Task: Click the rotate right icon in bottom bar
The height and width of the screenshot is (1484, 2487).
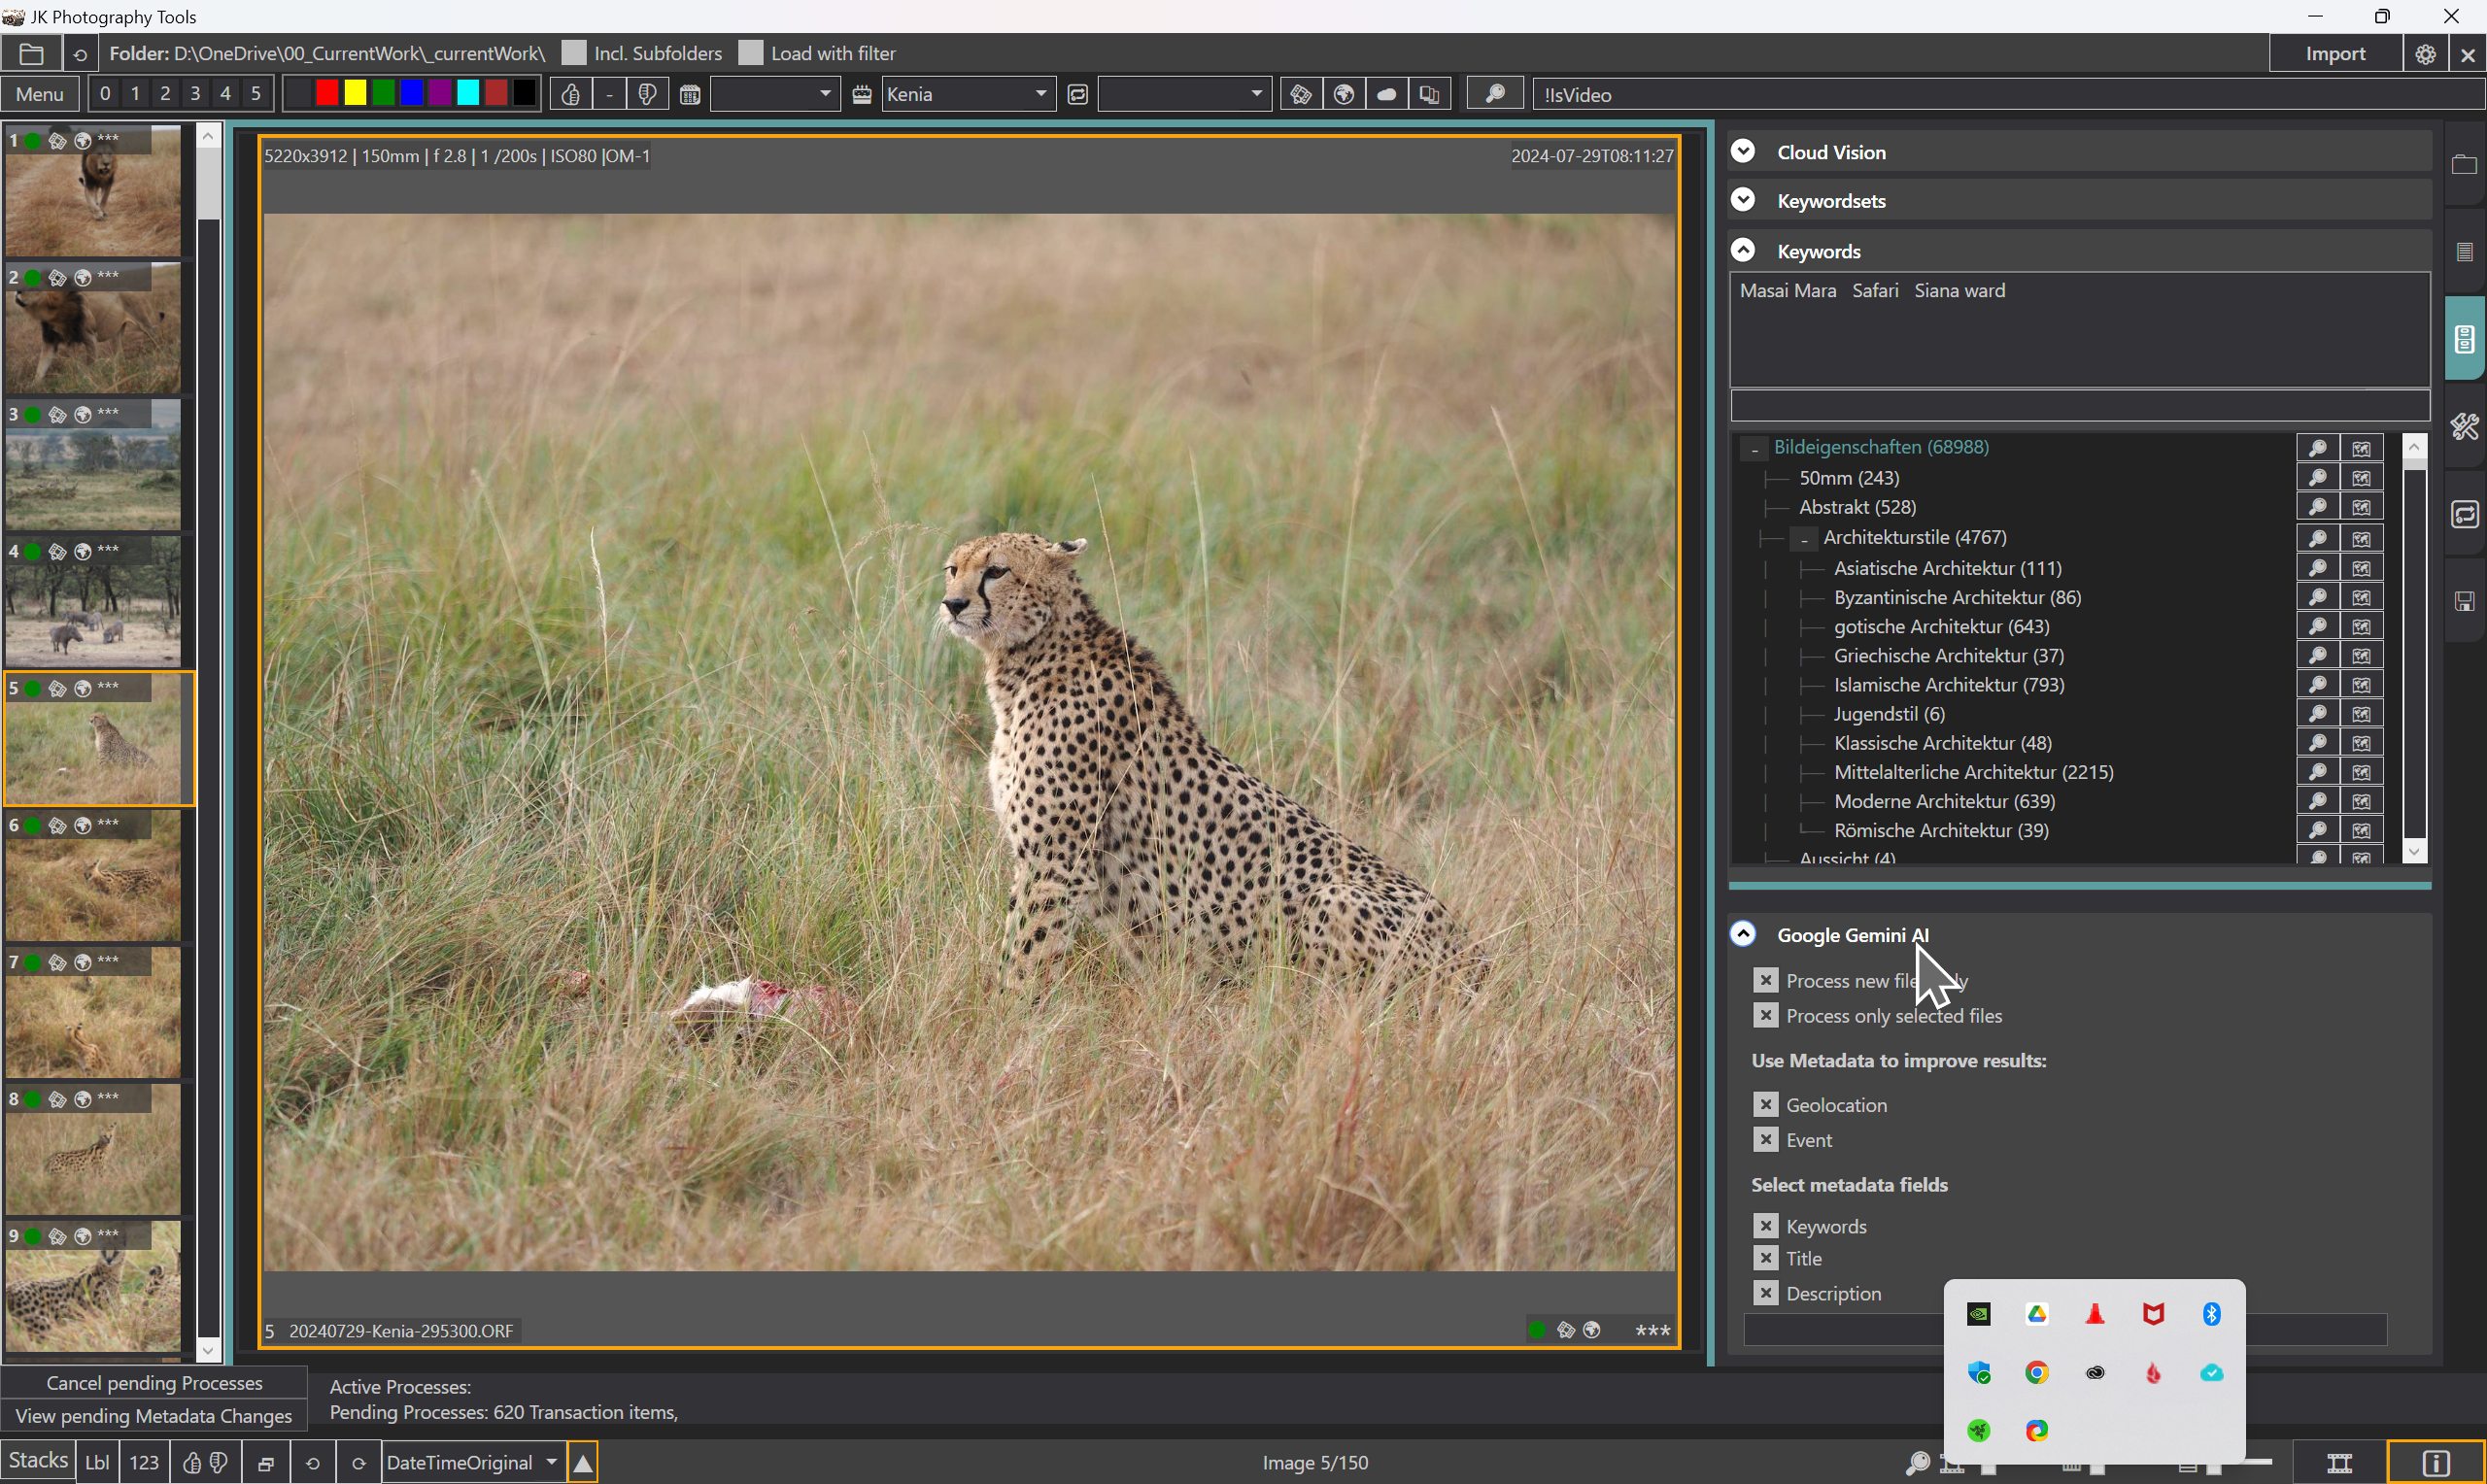Action: tap(358, 1463)
